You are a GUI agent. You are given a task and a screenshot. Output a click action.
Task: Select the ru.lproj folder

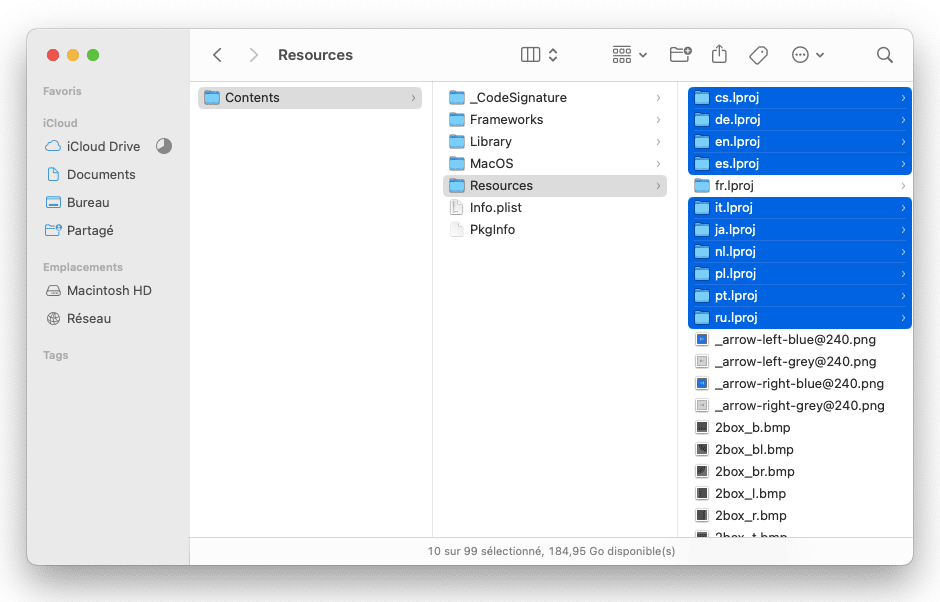(800, 318)
